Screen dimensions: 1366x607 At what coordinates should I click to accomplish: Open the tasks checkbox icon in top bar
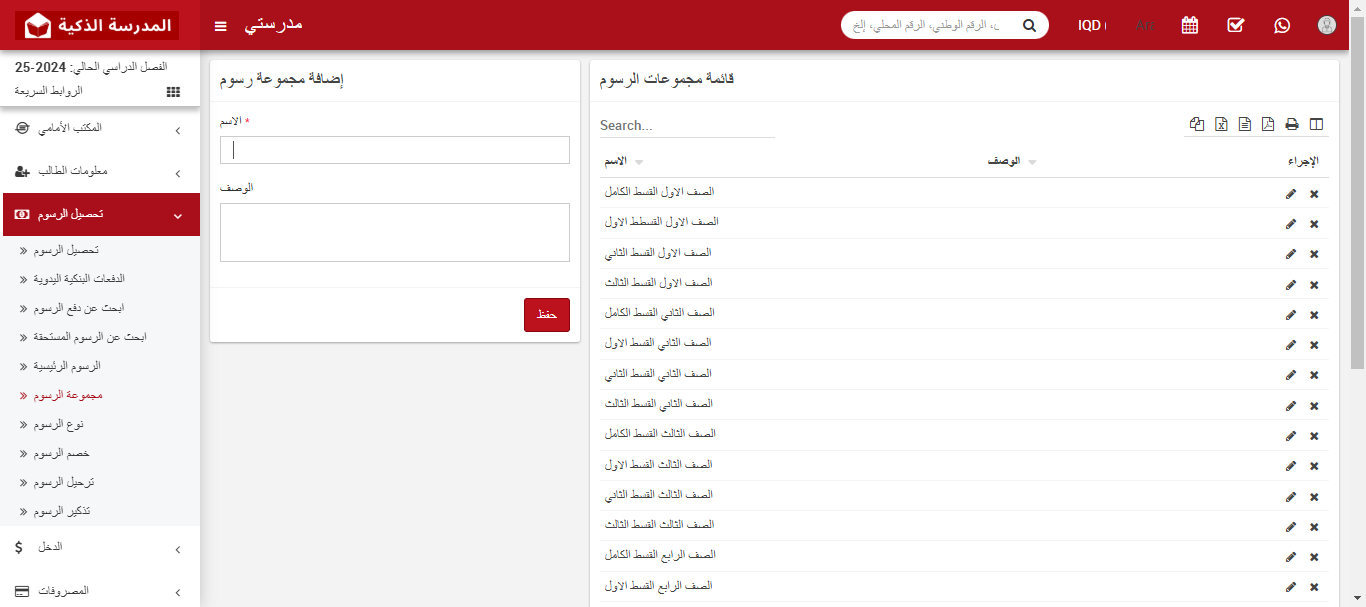click(x=1235, y=24)
